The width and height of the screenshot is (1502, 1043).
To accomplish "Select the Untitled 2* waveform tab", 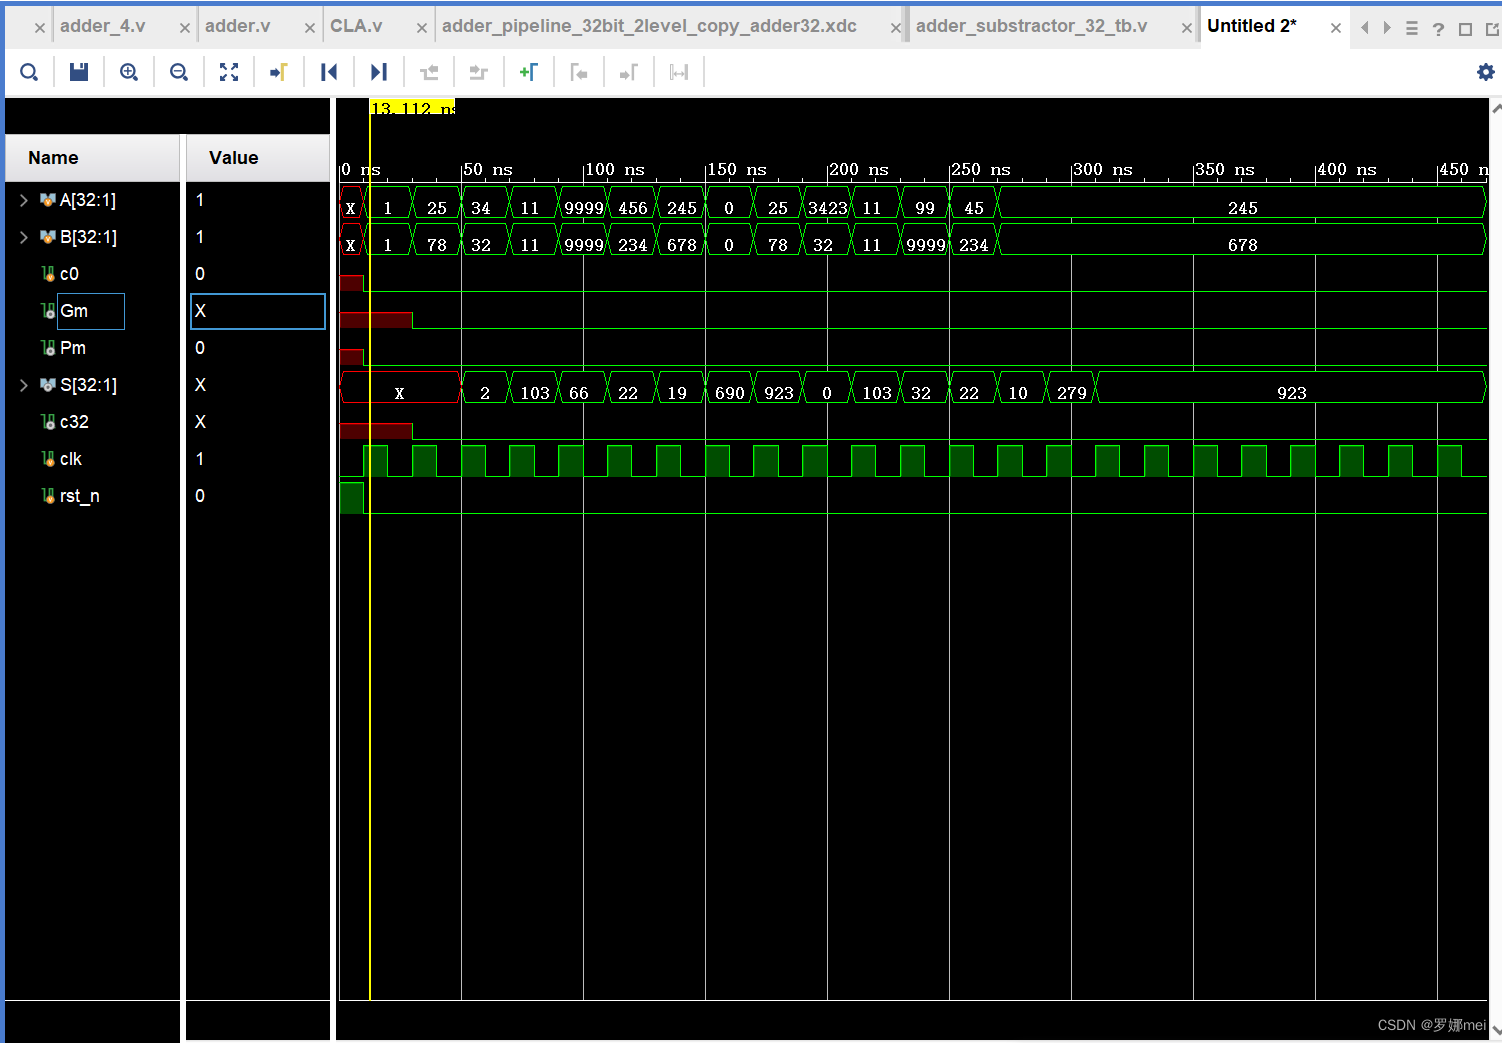I will (x=1251, y=26).
